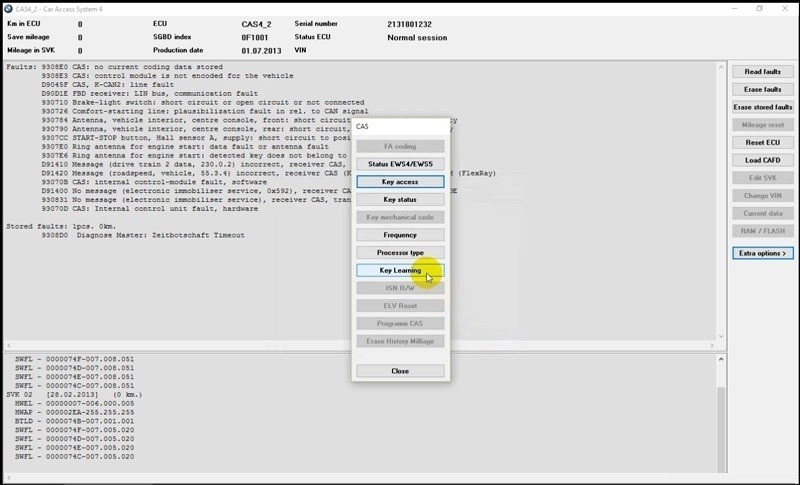Click fault 'D90D1E FBD receiver: LIN bus'
This screenshot has height=485, width=800.
149,93
